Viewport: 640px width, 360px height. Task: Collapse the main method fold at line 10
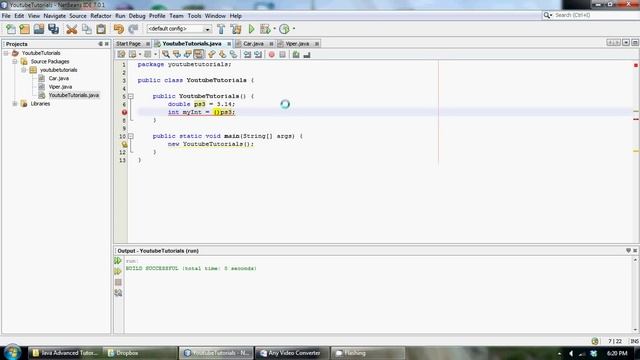point(131,136)
